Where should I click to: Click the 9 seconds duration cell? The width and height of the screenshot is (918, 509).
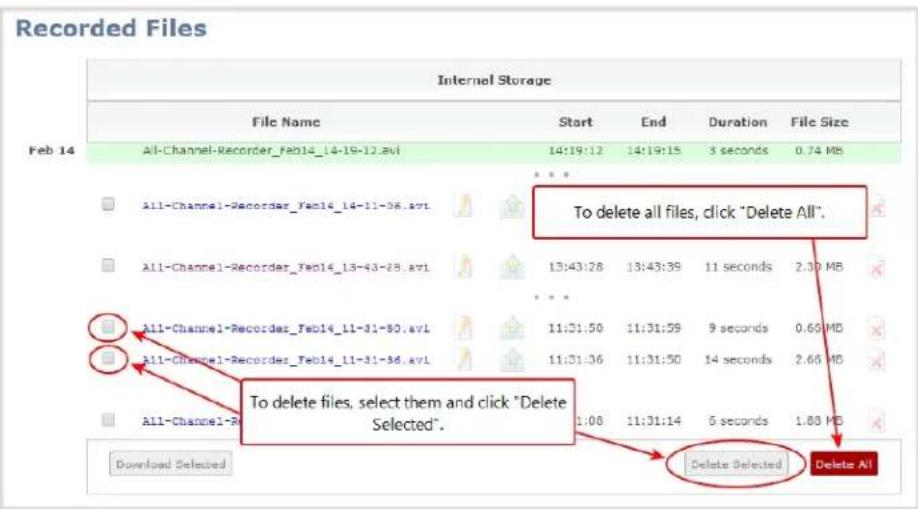738,328
